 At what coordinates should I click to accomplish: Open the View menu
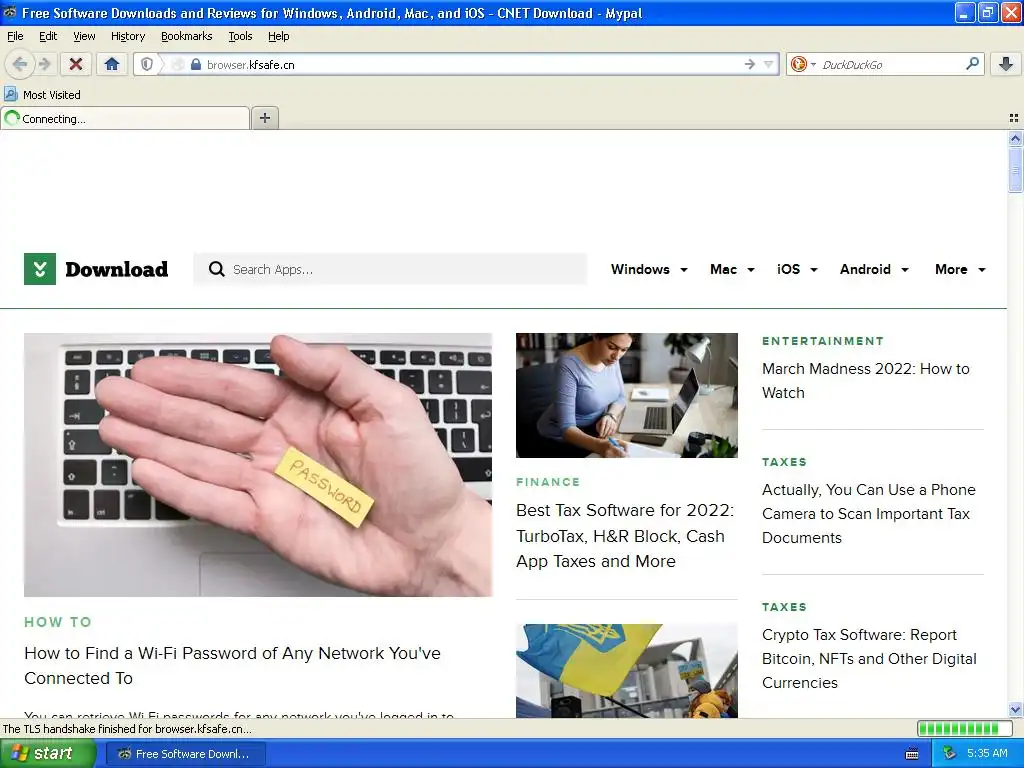coord(84,36)
